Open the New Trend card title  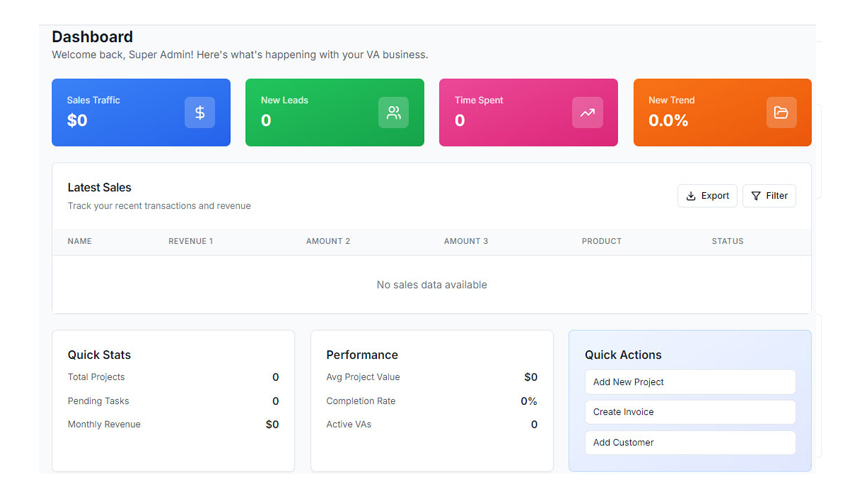click(x=671, y=100)
